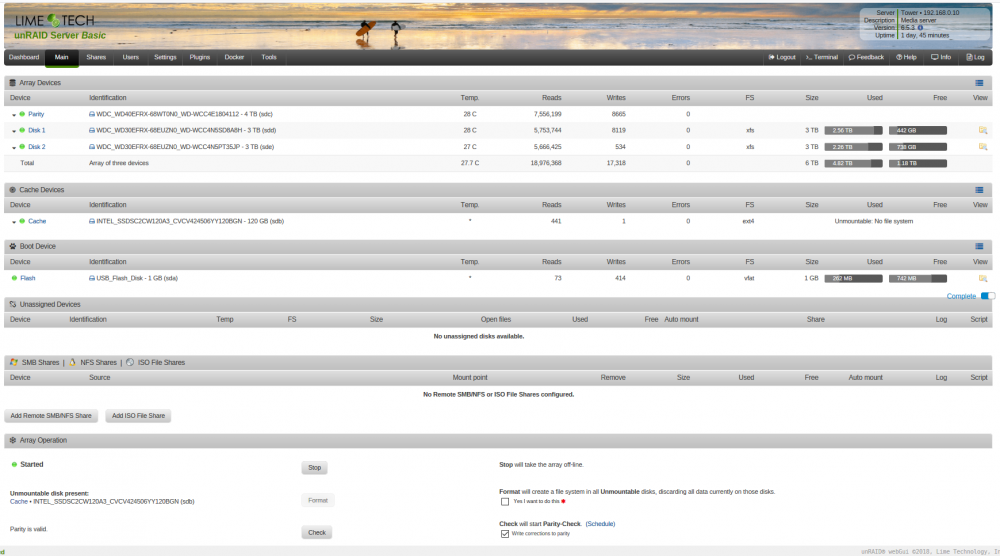Click the Cache SSD identification drive icon
This screenshot has height=556, width=1000.
pos(92,221)
